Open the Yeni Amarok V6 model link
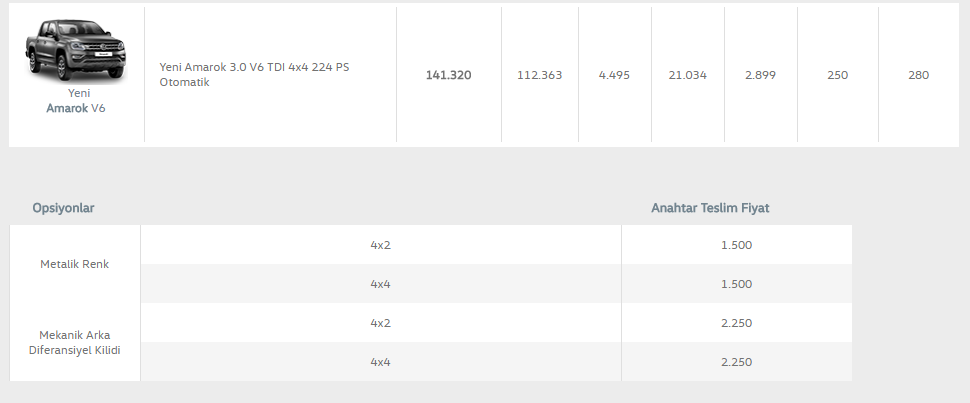Viewport: 970px width, 403px height. [76, 101]
